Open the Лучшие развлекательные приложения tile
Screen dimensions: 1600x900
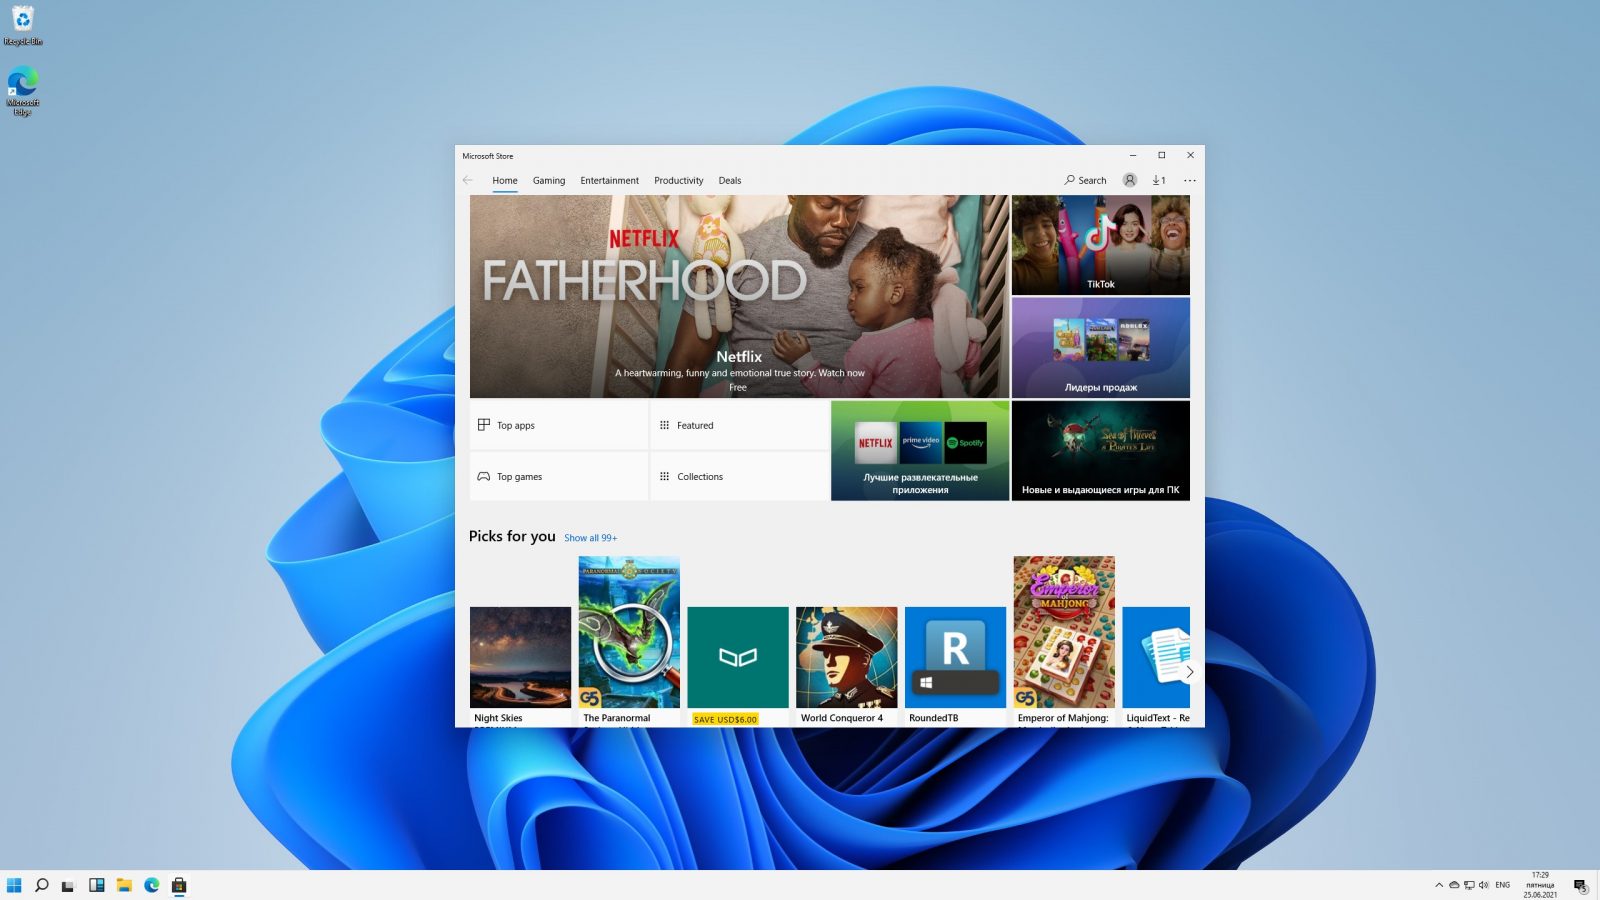(920, 451)
